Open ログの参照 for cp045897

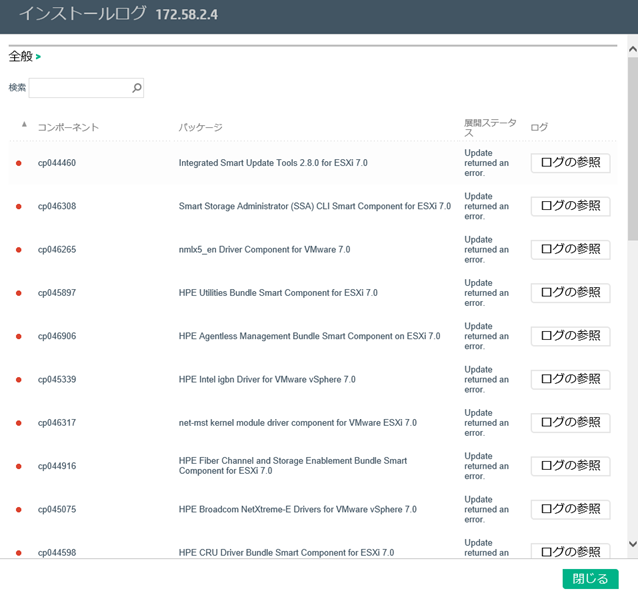(x=570, y=293)
